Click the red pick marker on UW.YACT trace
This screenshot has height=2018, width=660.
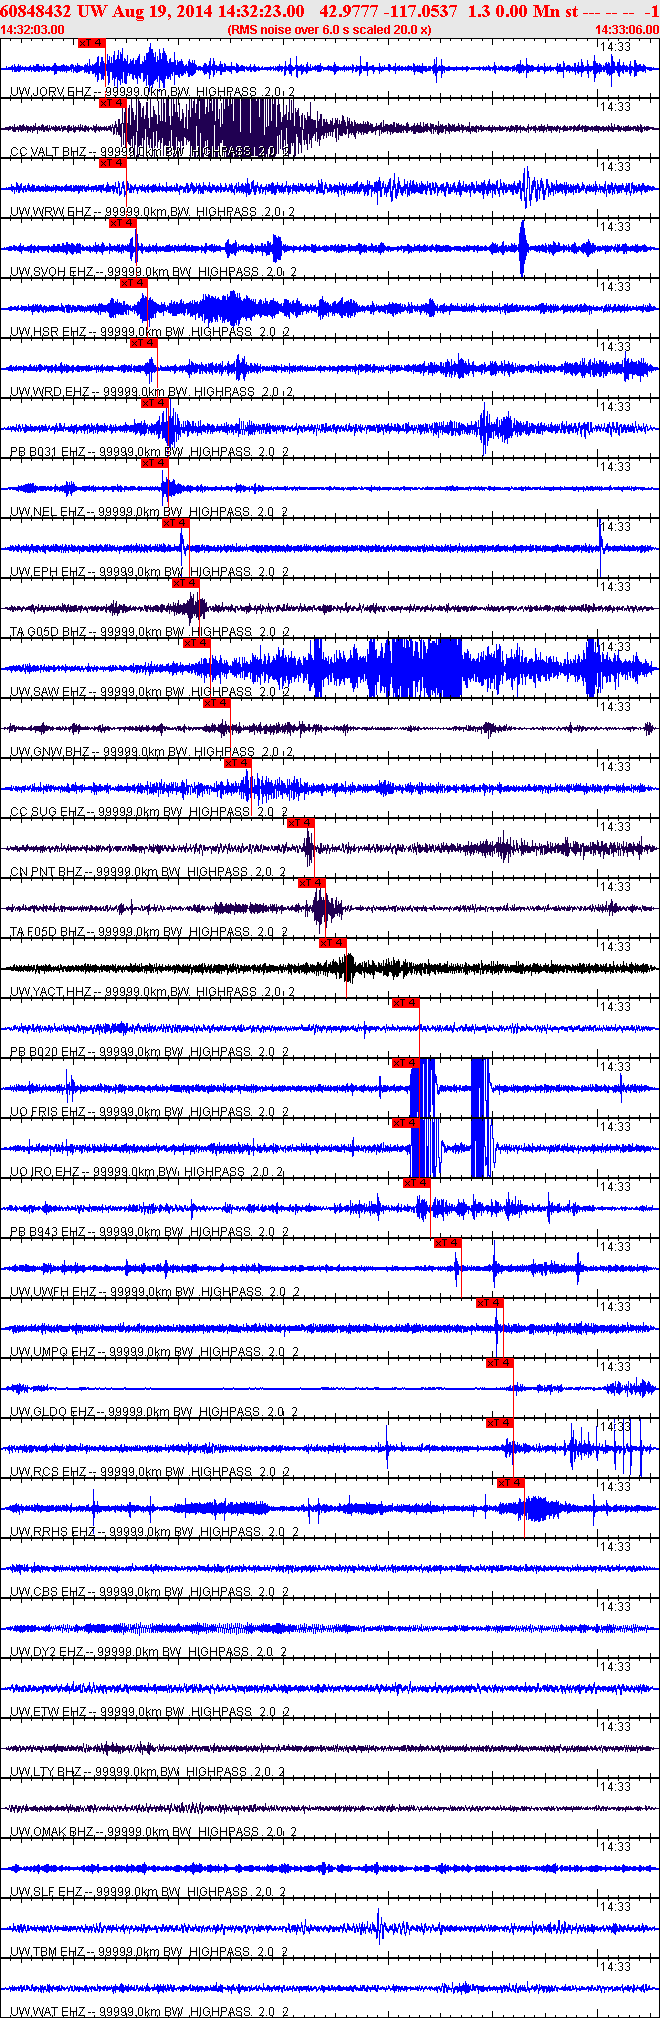(333, 943)
